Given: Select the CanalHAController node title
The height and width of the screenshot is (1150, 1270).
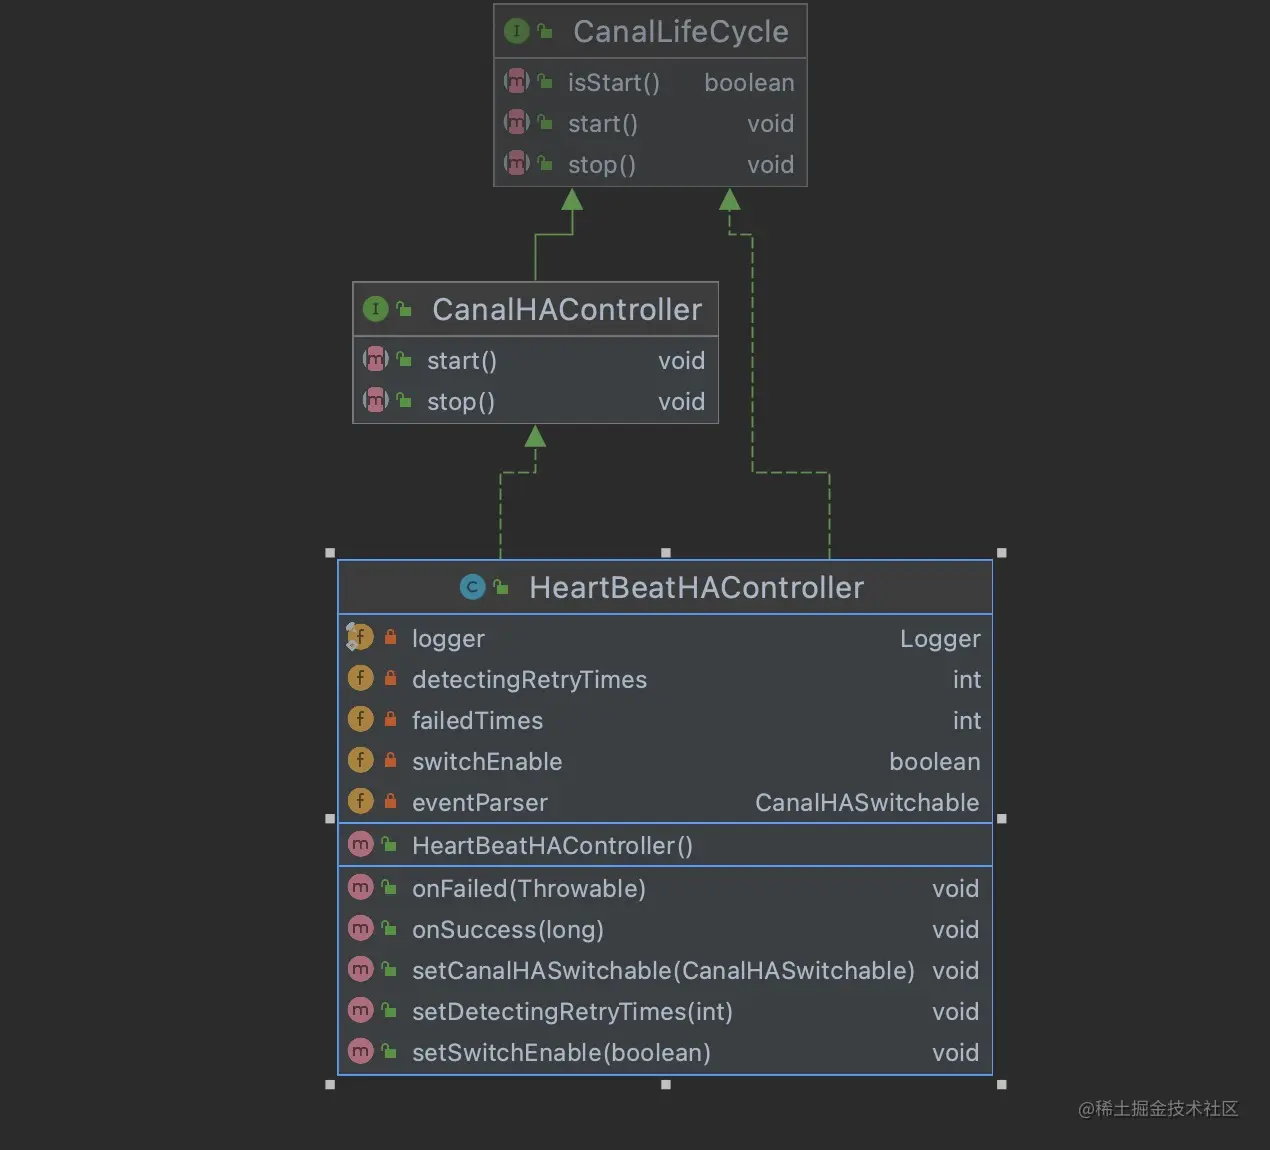Looking at the screenshot, I should (567, 310).
